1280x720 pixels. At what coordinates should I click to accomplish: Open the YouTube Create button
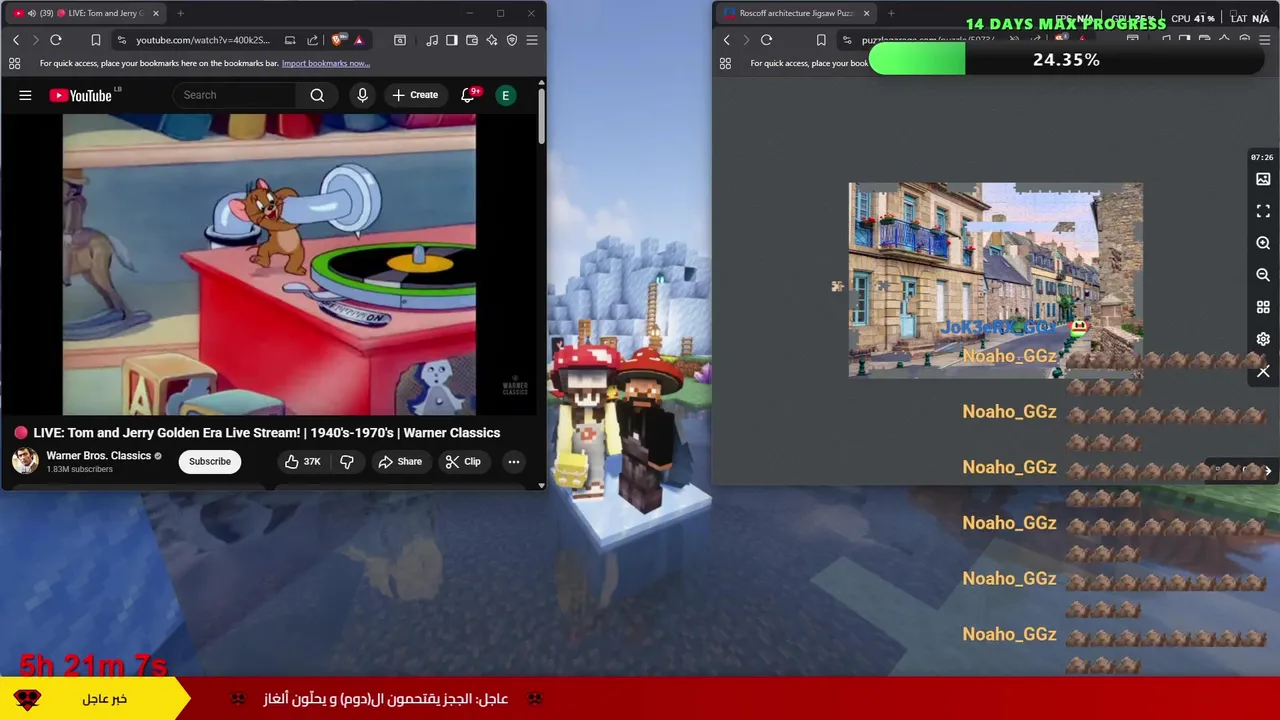click(415, 95)
